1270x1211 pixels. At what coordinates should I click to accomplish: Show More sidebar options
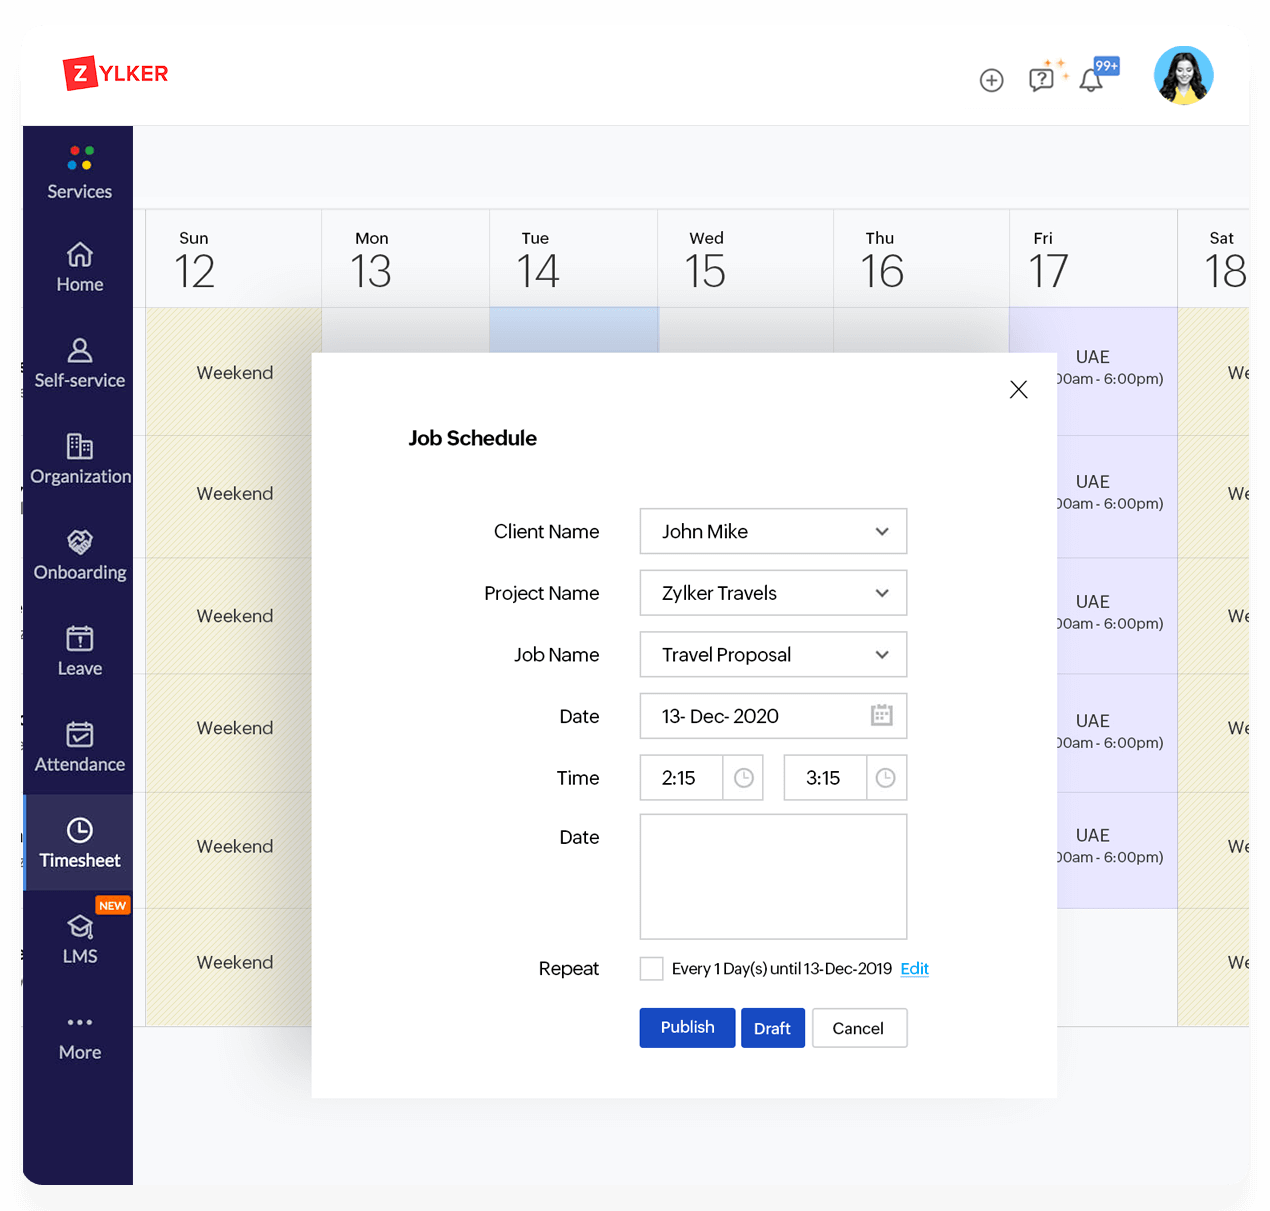point(80,1037)
